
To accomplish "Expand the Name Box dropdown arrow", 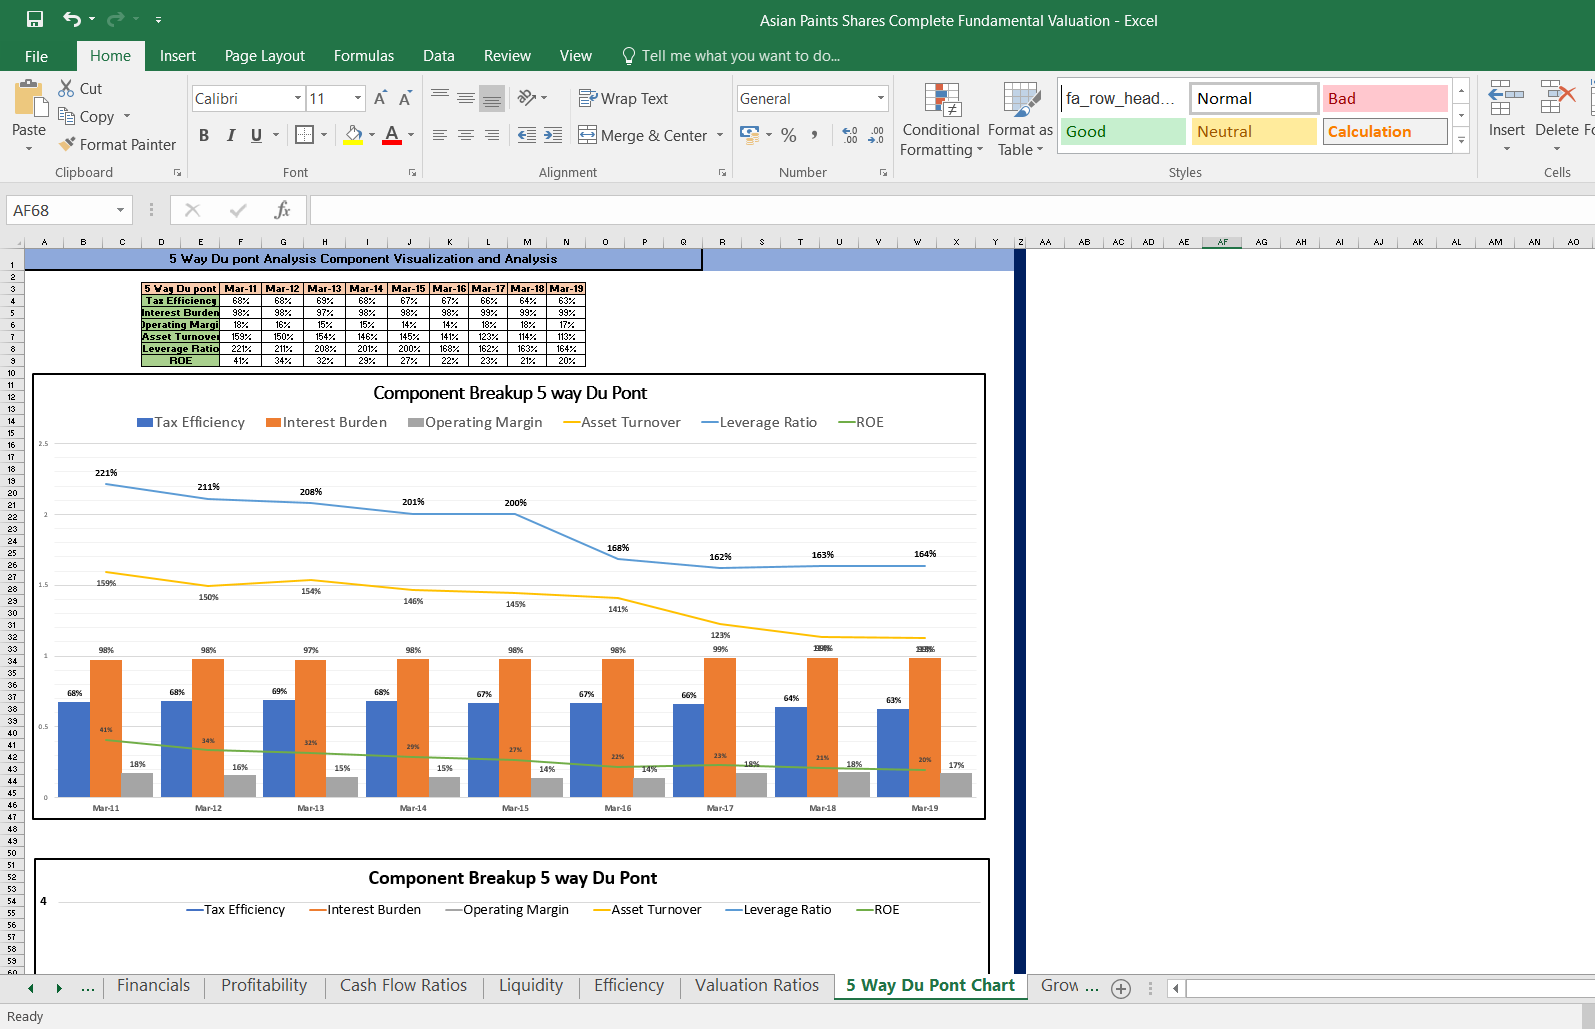I will coord(121,210).
